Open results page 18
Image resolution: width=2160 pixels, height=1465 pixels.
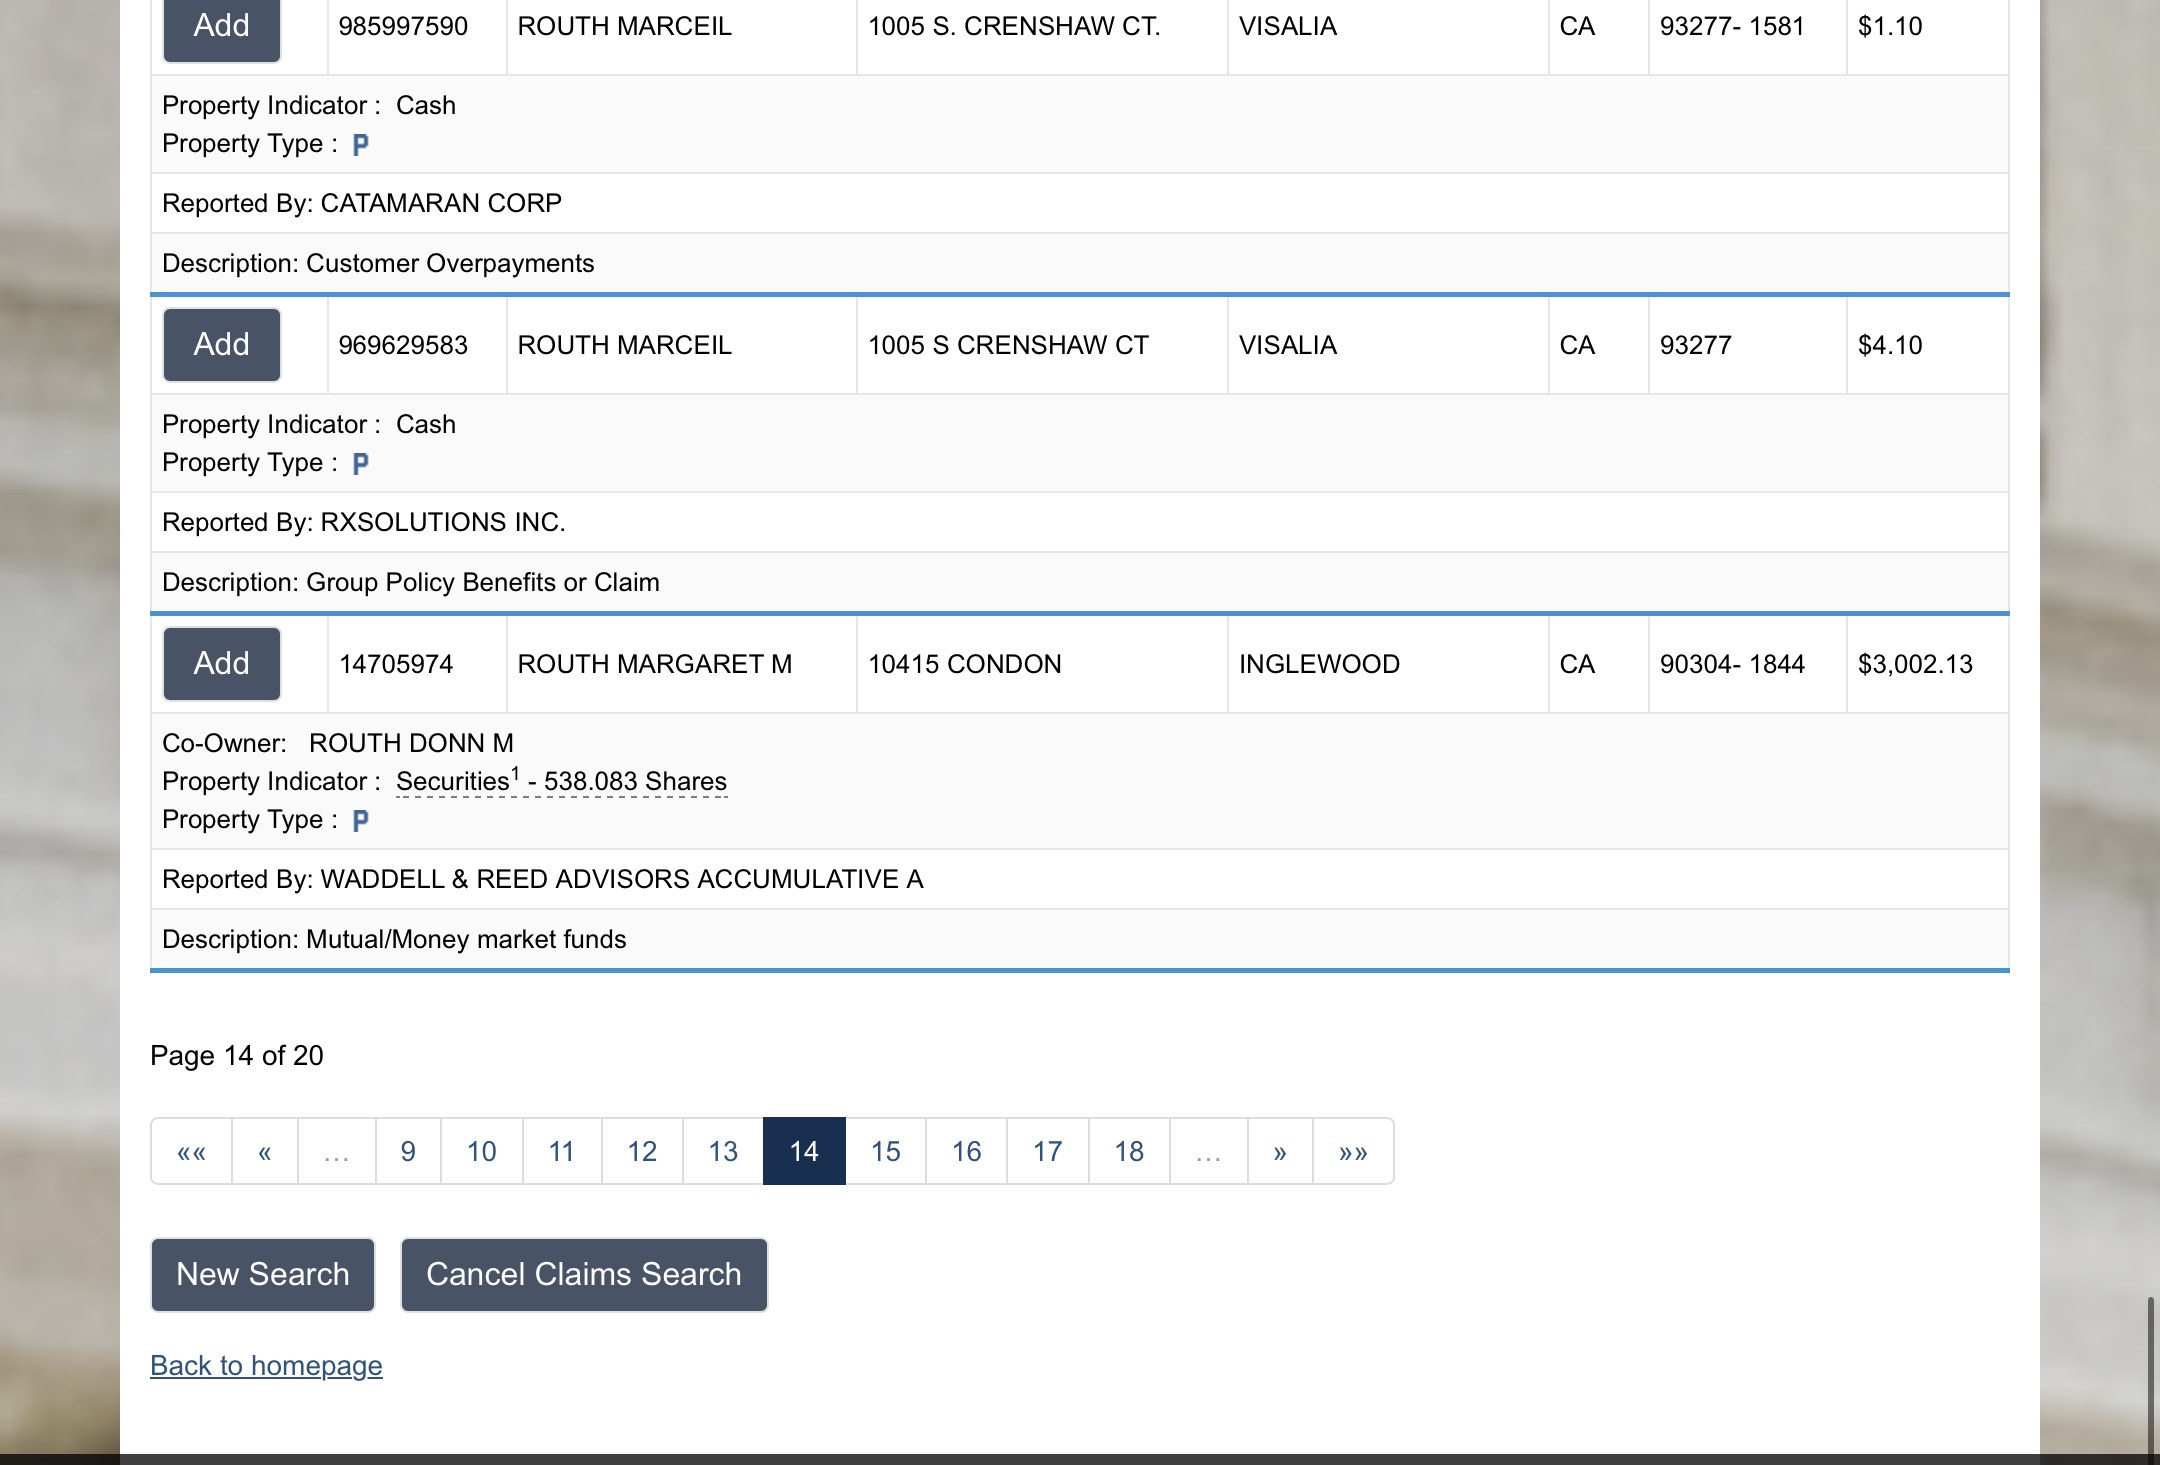(1129, 1151)
